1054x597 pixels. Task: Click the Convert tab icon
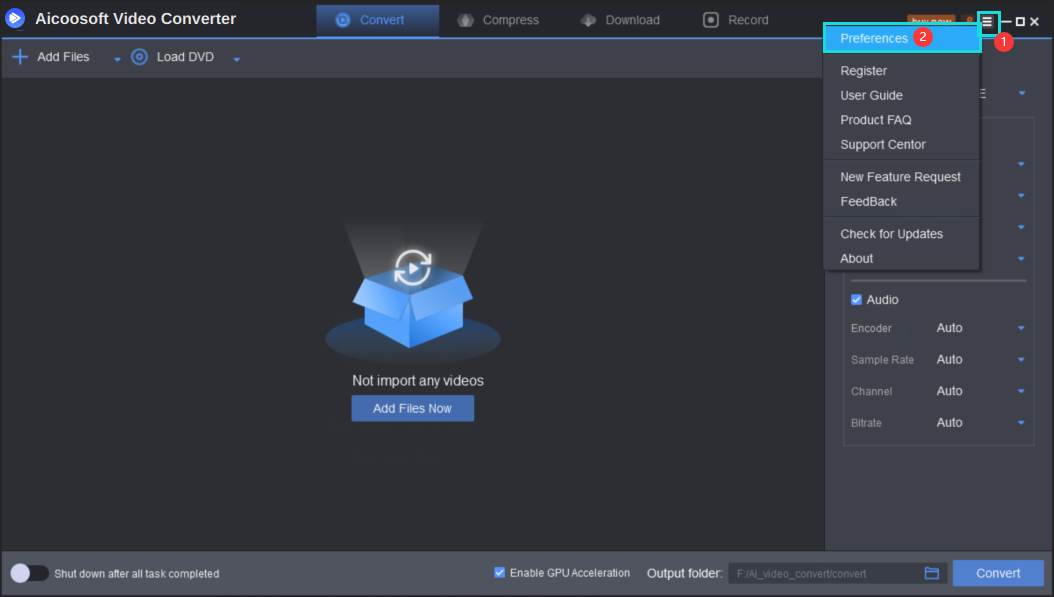(x=343, y=20)
